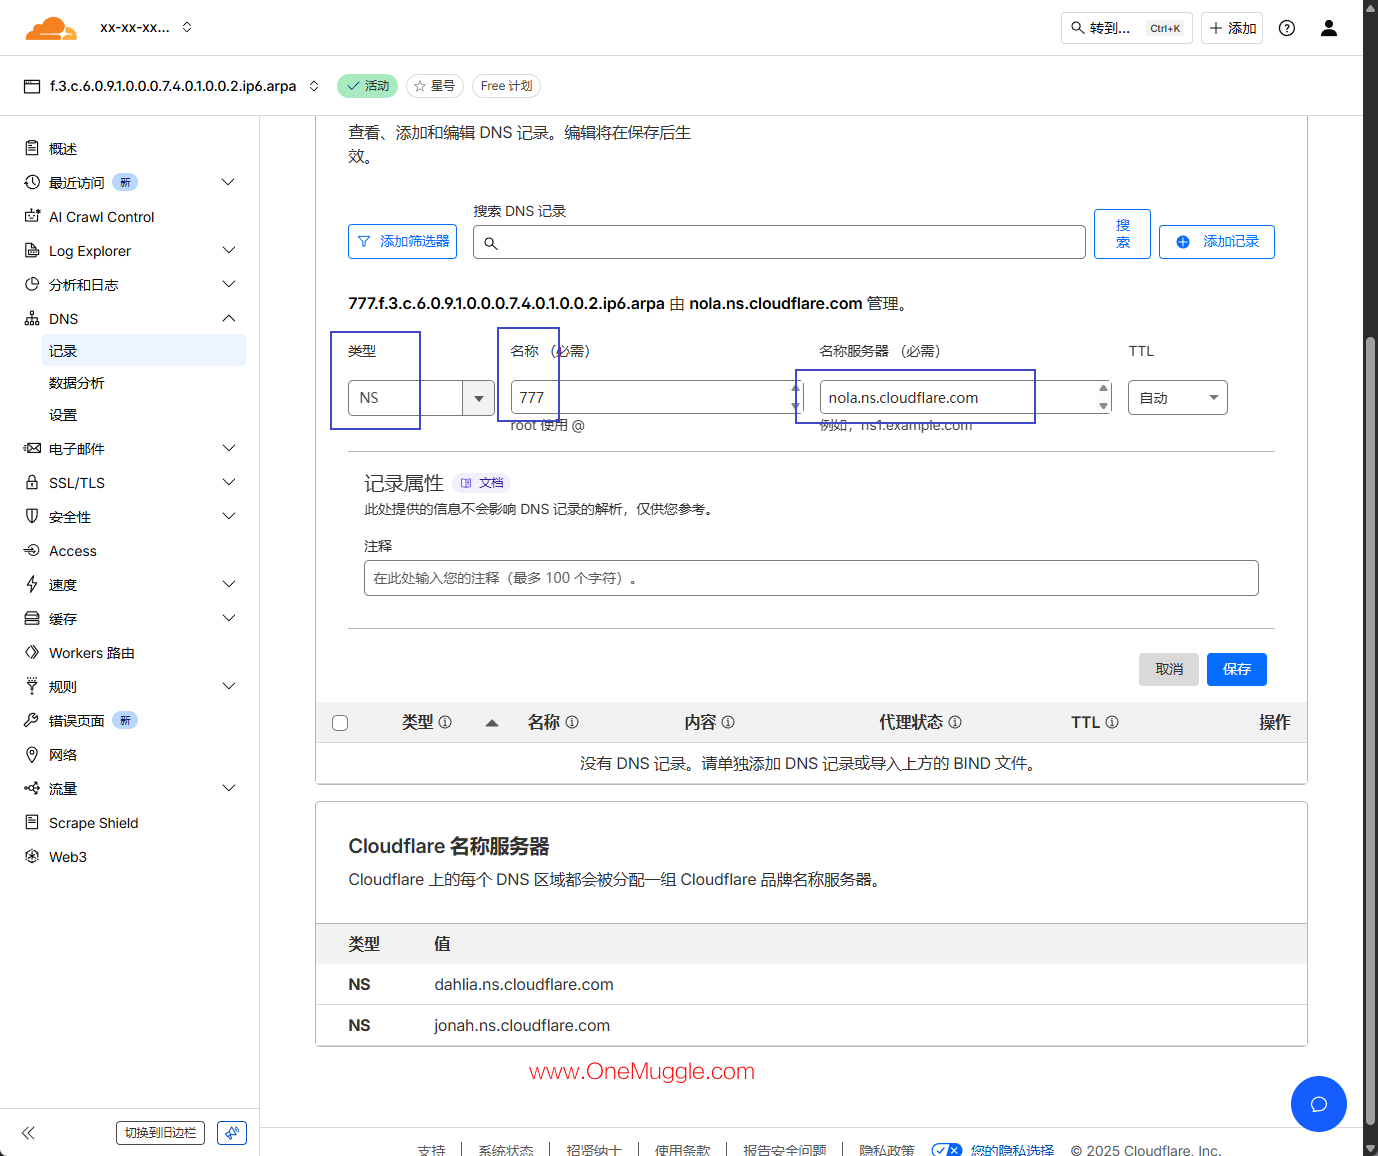
Task: Click the magnifier icon in DNS search box
Action: 491,243
